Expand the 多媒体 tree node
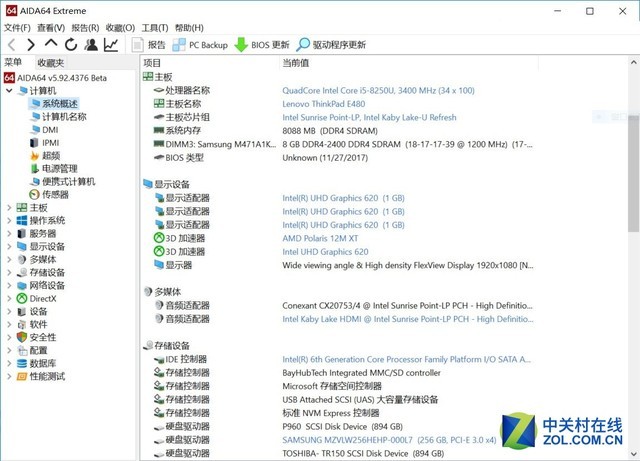The width and height of the screenshot is (640, 461). (x=9, y=259)
